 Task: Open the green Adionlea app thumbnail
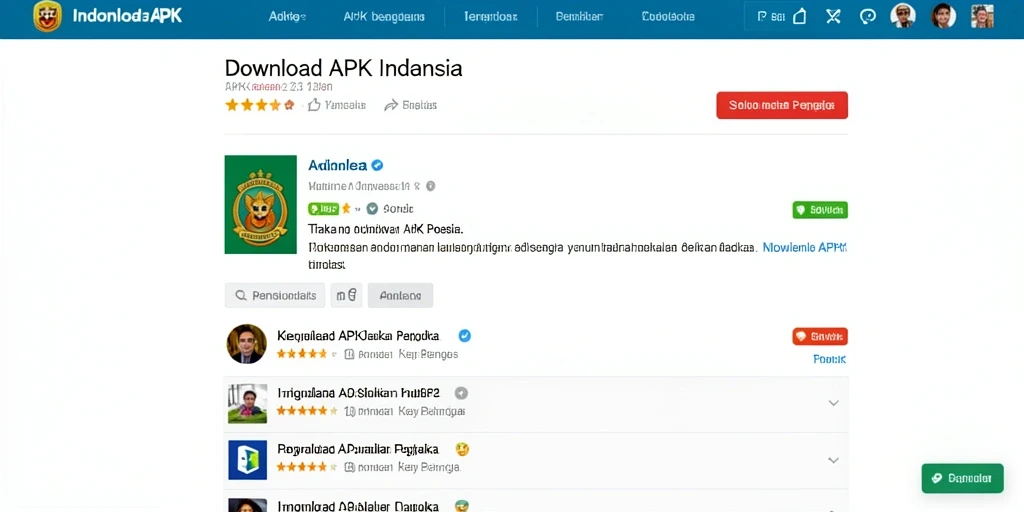click(x=261, y=204)
